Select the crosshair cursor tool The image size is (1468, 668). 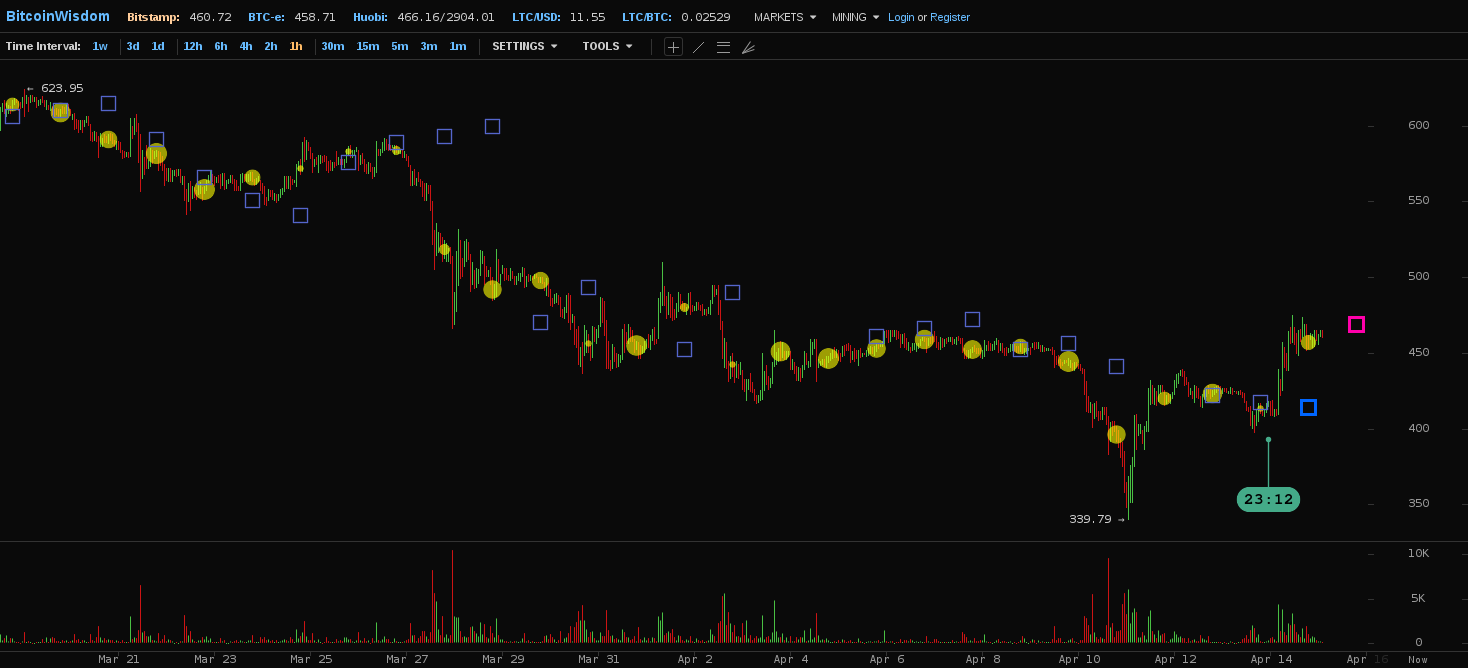(673, 47)
